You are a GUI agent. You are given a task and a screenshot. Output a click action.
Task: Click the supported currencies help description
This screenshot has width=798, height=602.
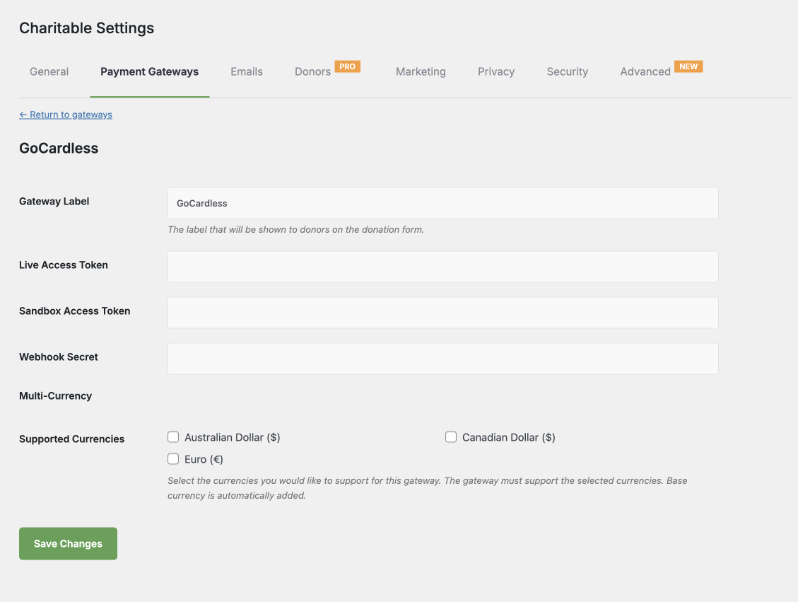click(428, 488)
